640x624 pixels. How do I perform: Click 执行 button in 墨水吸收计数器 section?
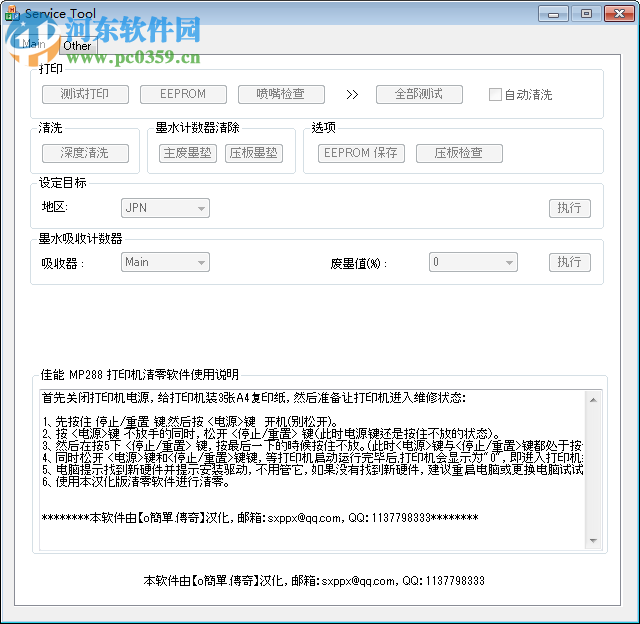coord(570,262)
